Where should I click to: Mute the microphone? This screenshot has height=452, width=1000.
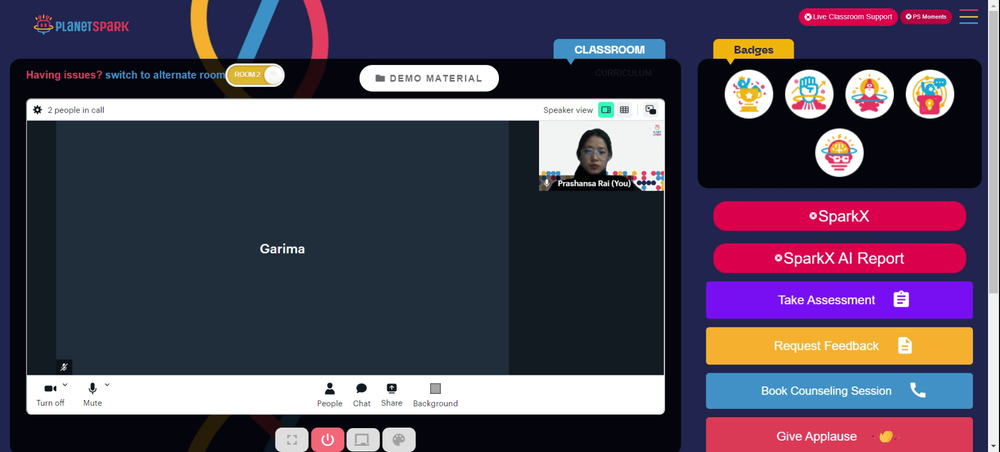[92, 395]
